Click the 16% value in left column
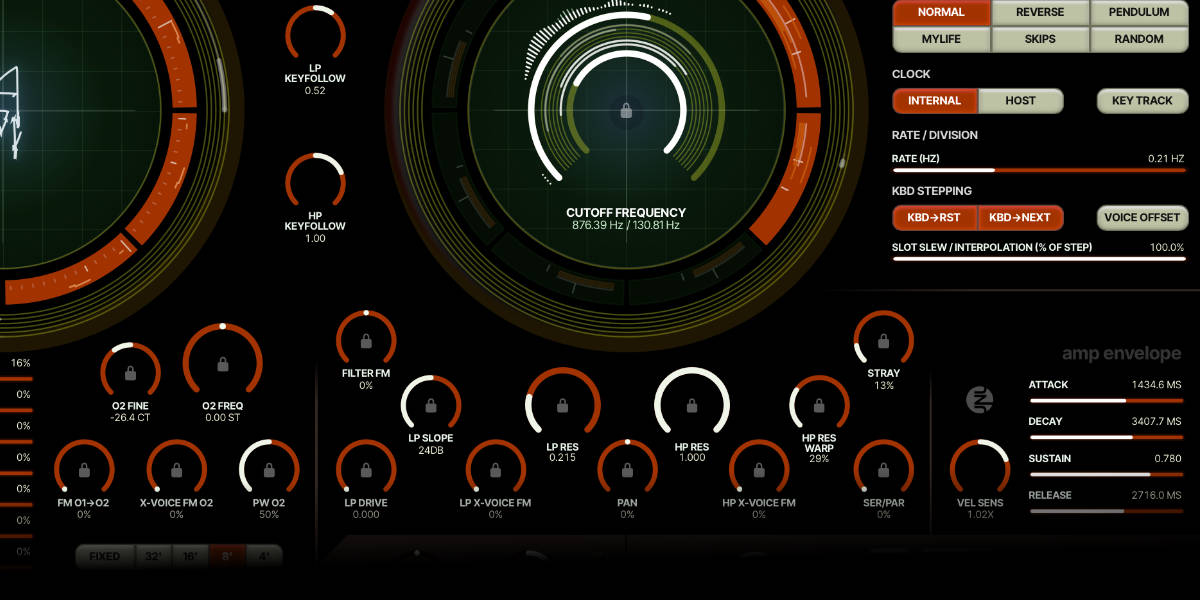 coord(21,363)
